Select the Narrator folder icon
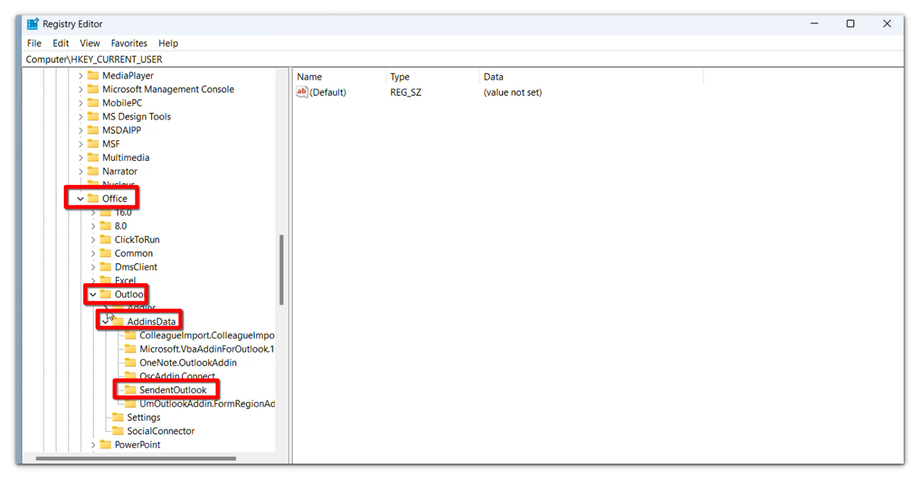The image size is (920, 481). tap(93, 171)
